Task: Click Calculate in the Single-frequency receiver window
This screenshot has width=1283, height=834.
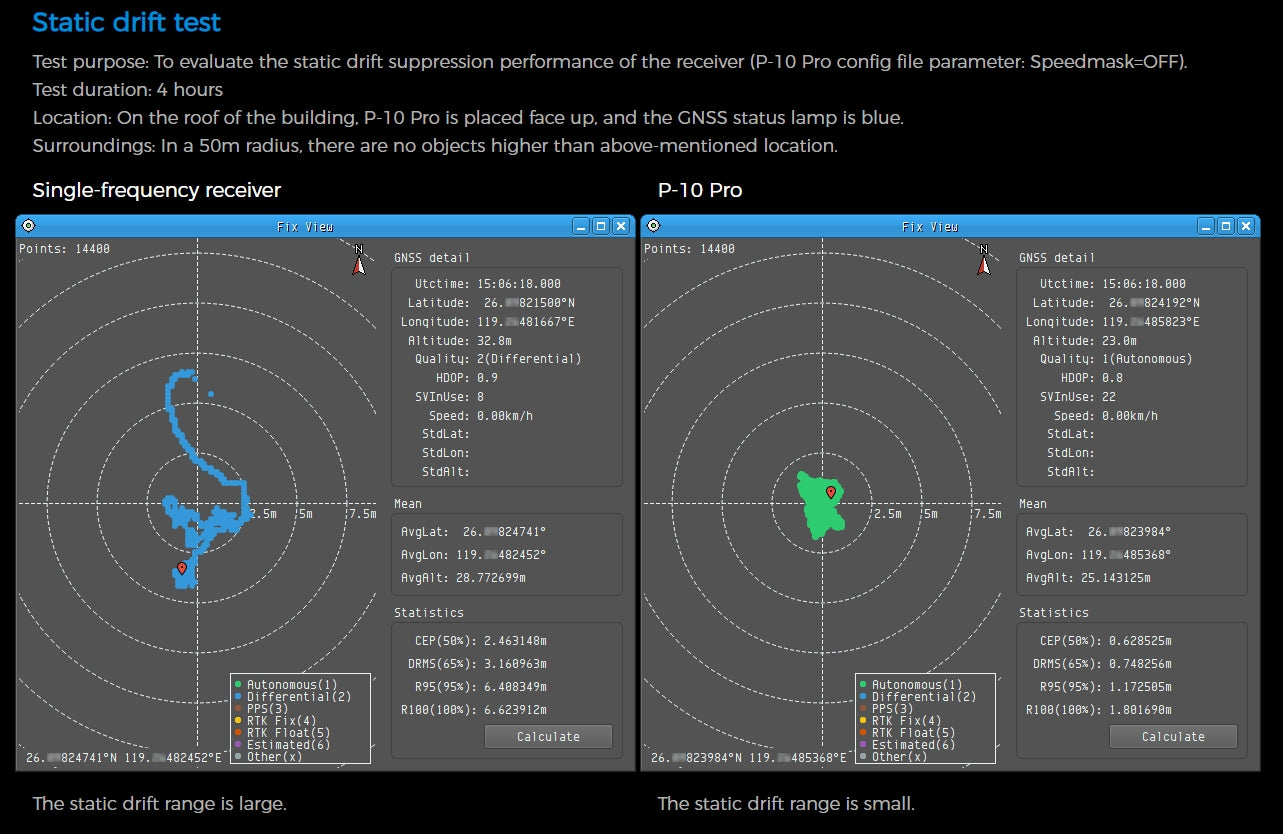Action: point(548,737)
